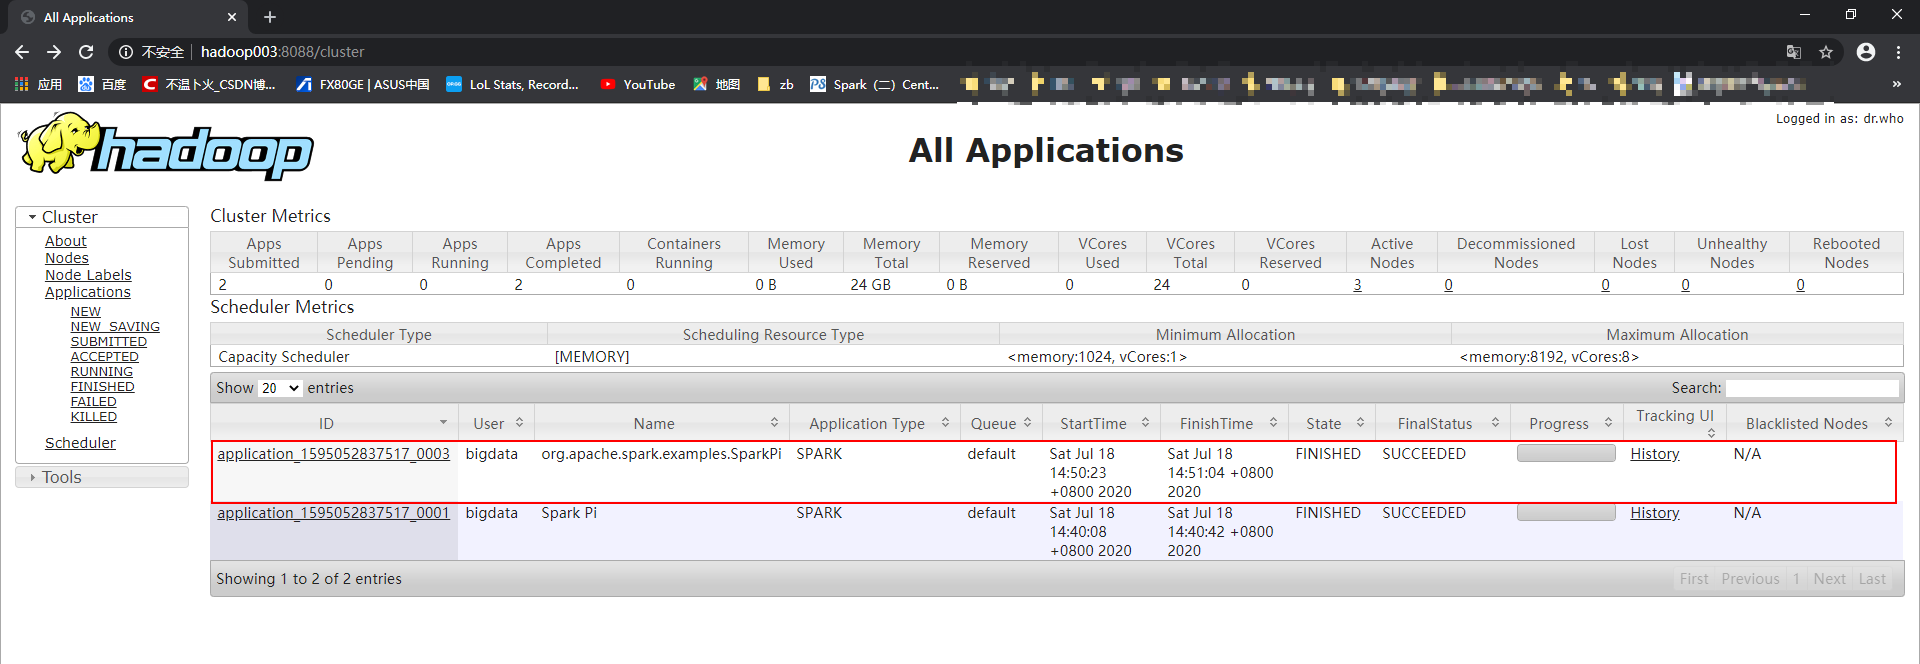1920x664 pixels.
Task: Filter applications by FINISHED state
Action: [102, 387]
